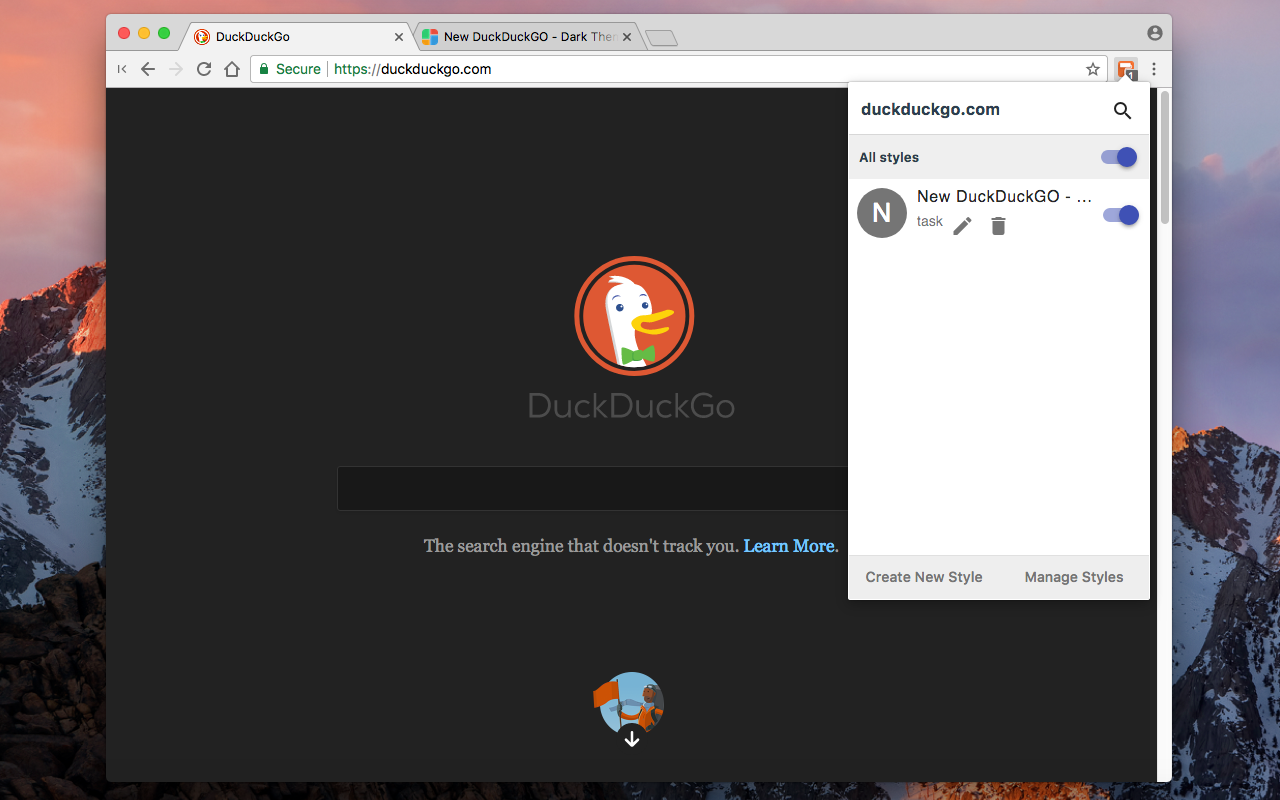Close the New DuckDuckGO Dark Theme tab

(x=627, y=37)
